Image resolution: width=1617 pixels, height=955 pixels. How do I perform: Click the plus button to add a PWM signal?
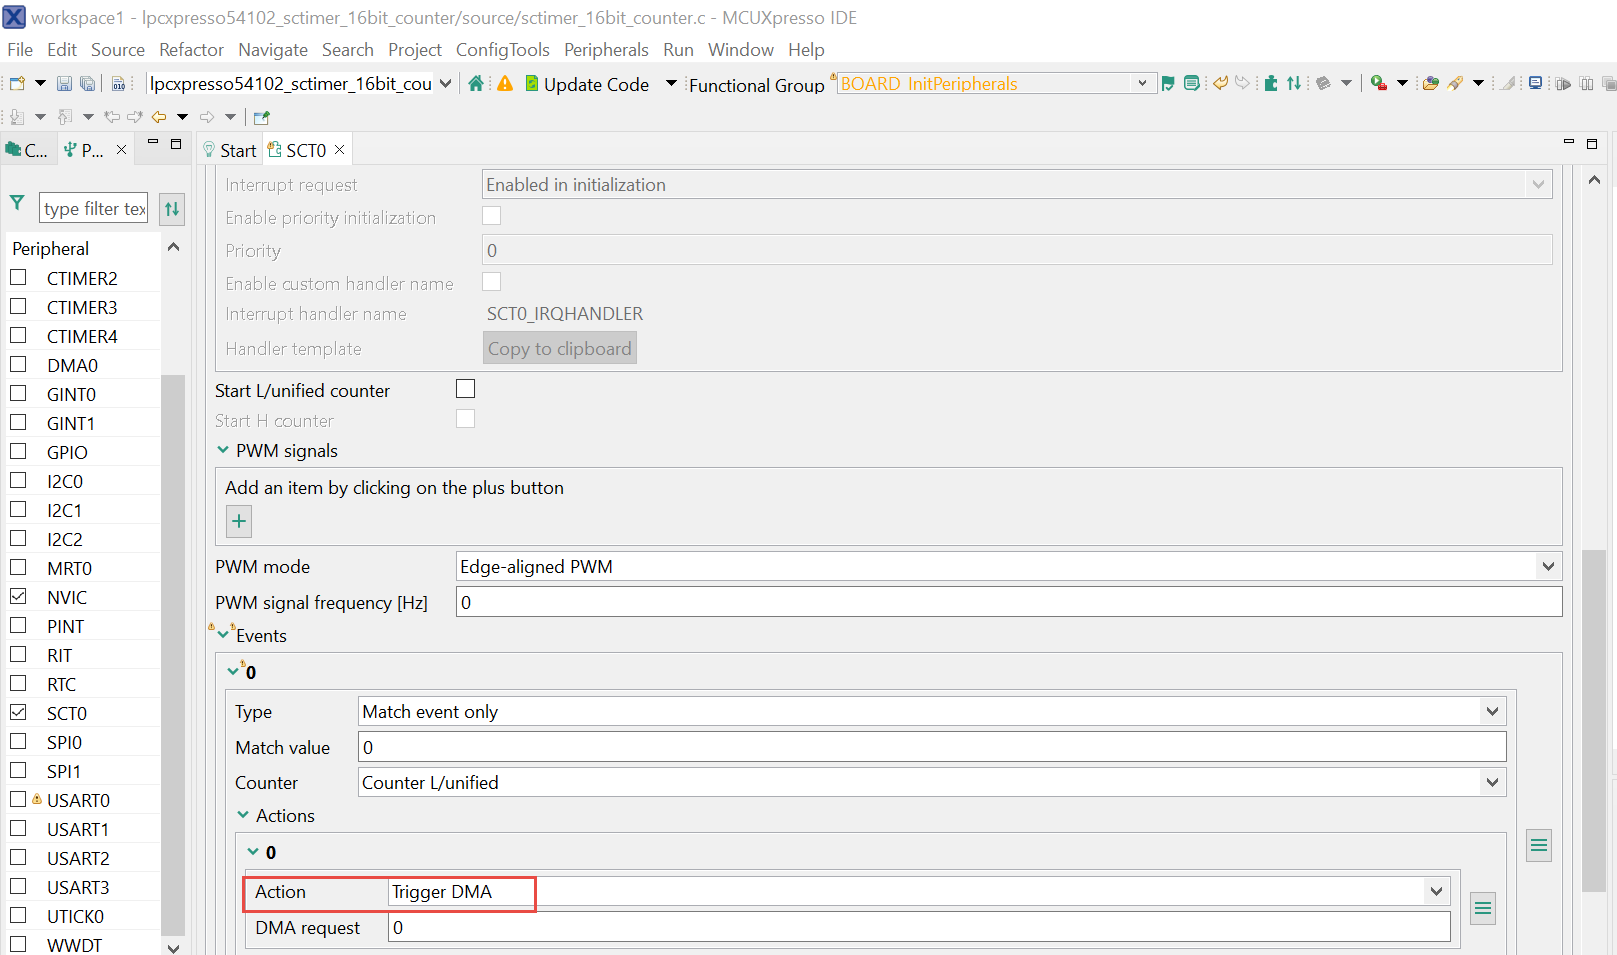(x=238, y=521)
